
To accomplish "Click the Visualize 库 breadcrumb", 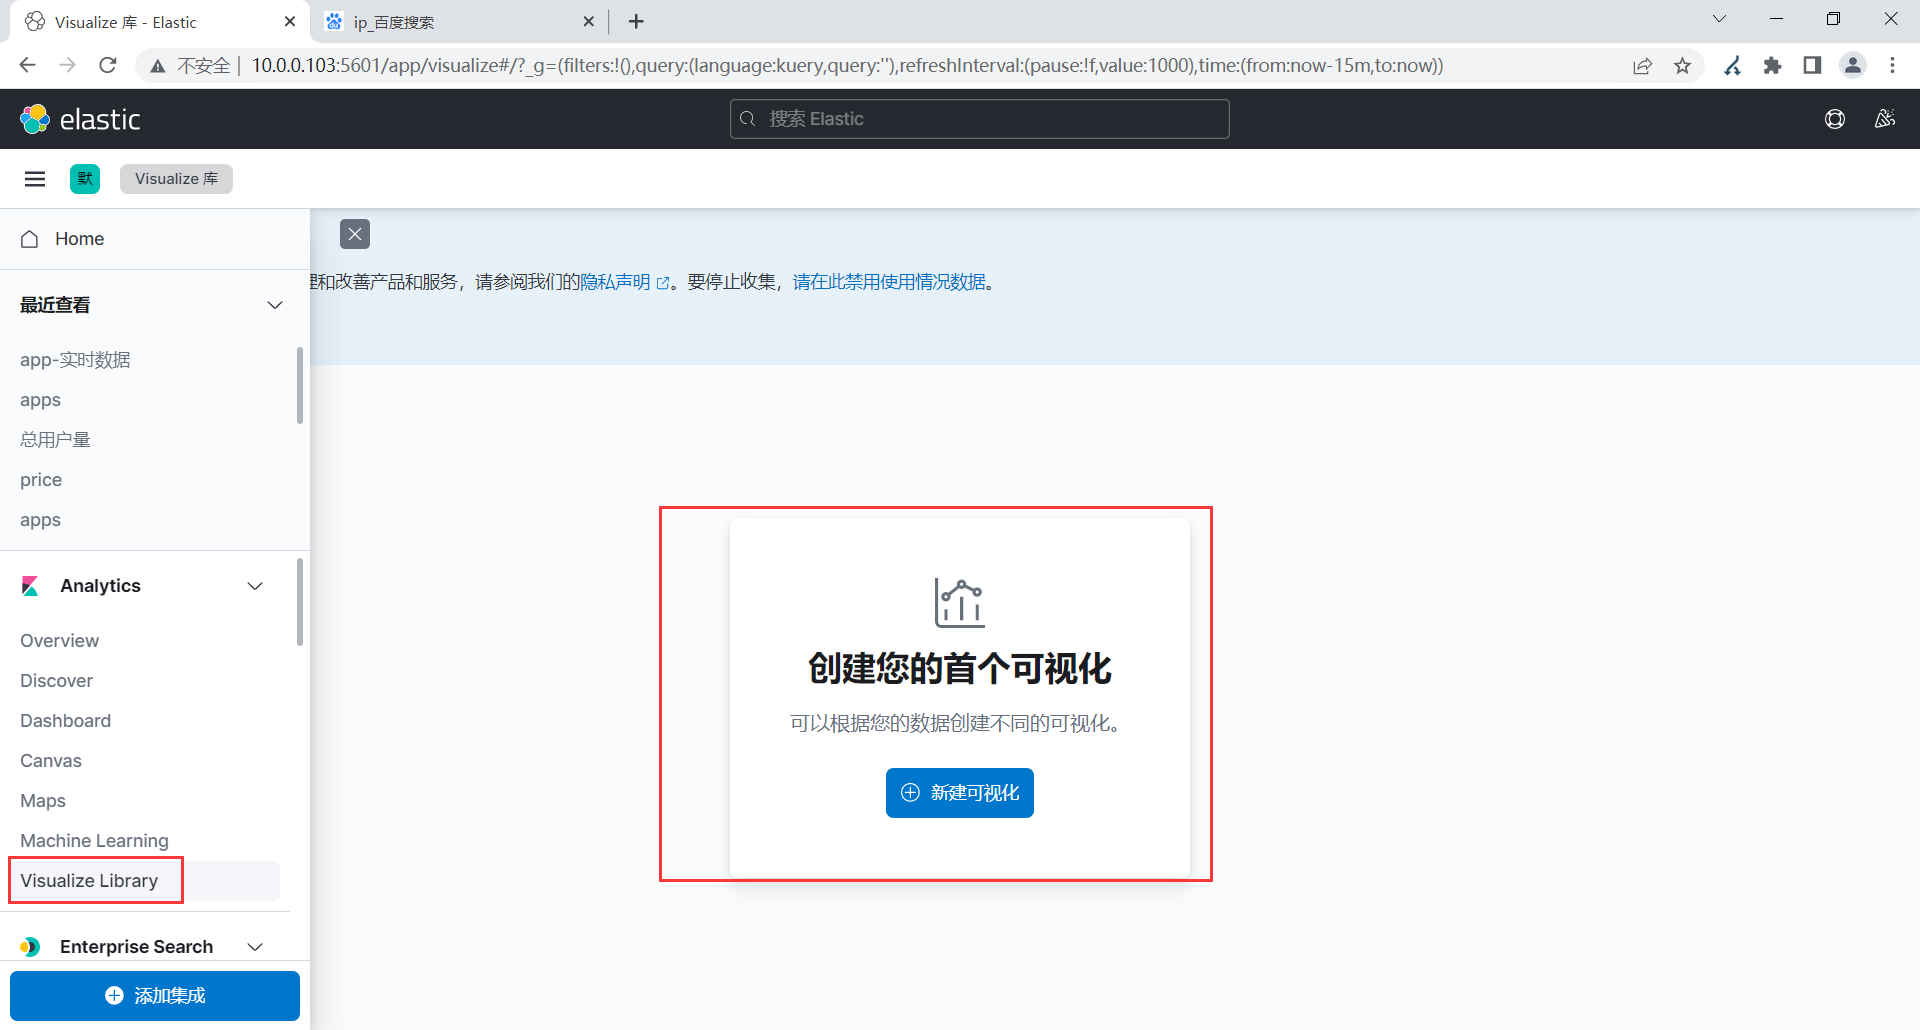I will [176, 179].
